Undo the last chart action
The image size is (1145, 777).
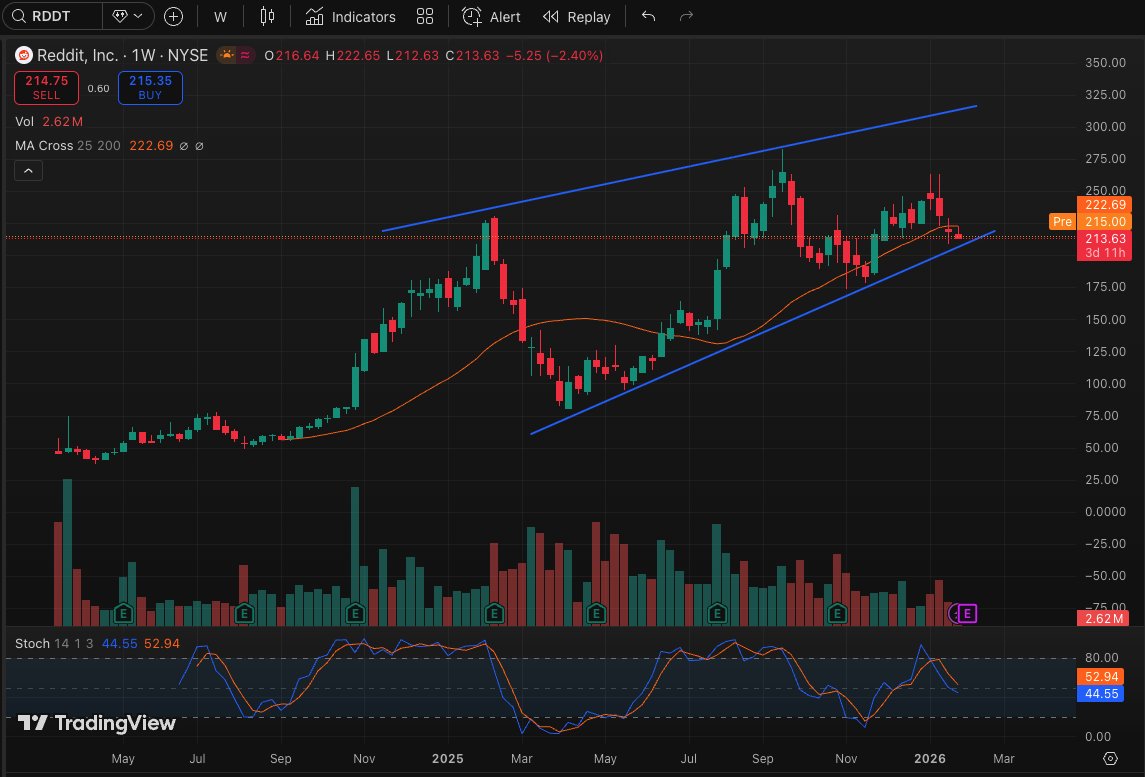click(x=648, y=16)
